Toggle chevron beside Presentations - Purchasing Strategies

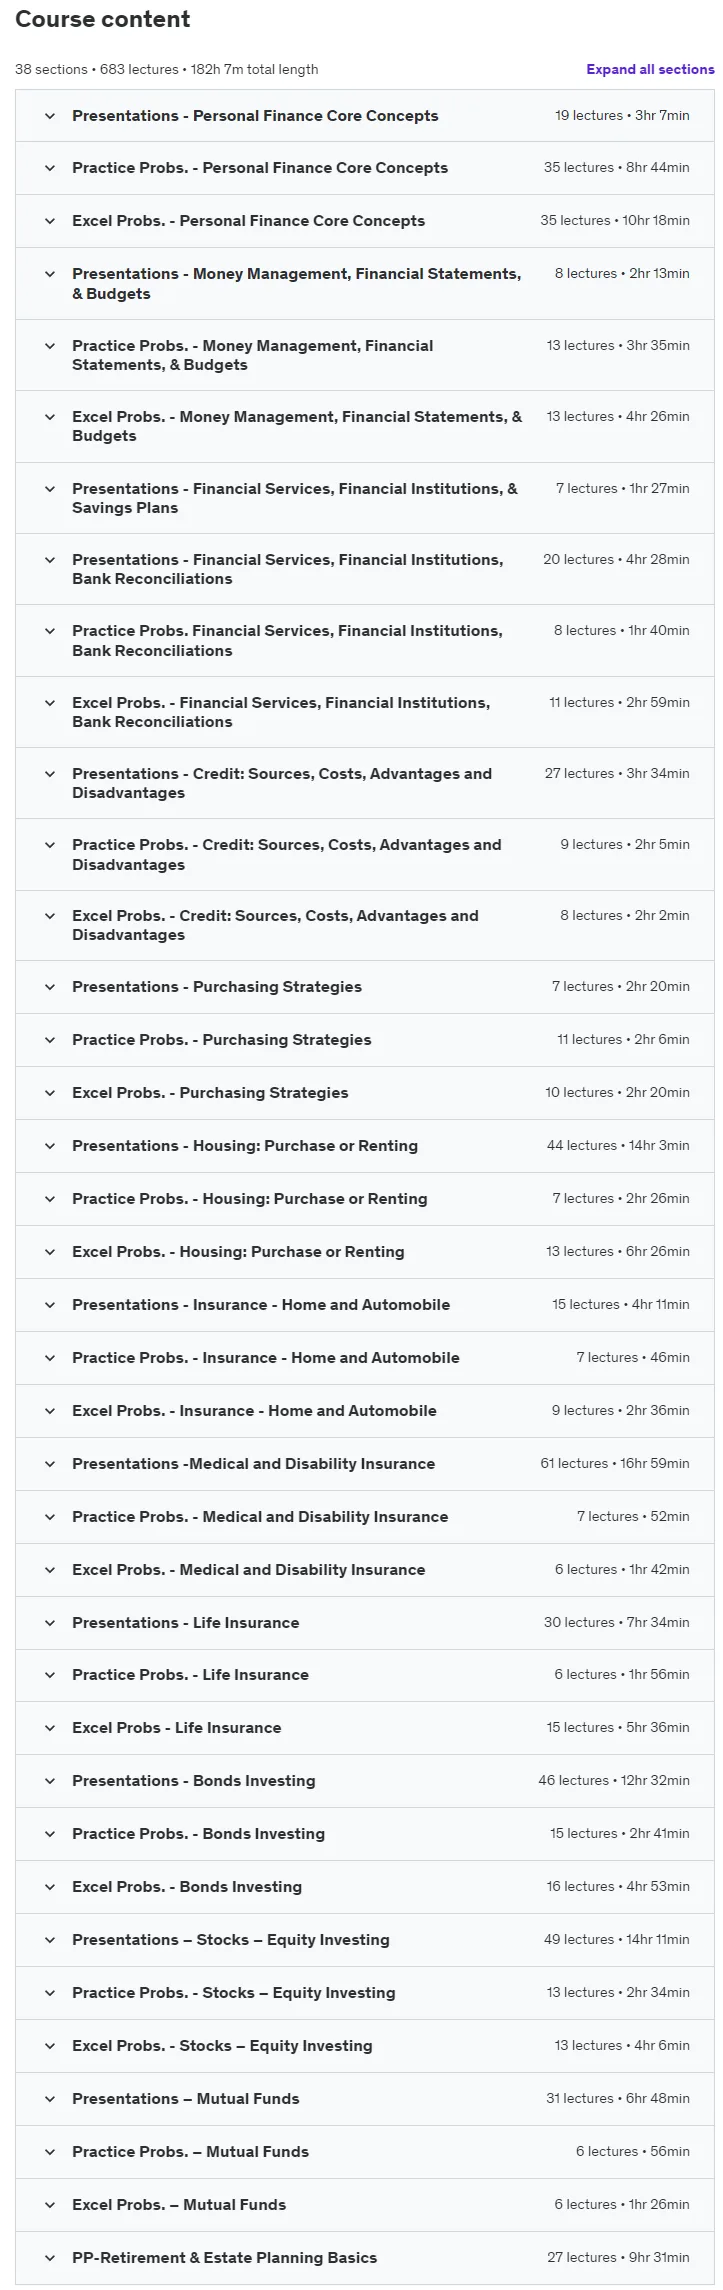click(x=50, y=987)
